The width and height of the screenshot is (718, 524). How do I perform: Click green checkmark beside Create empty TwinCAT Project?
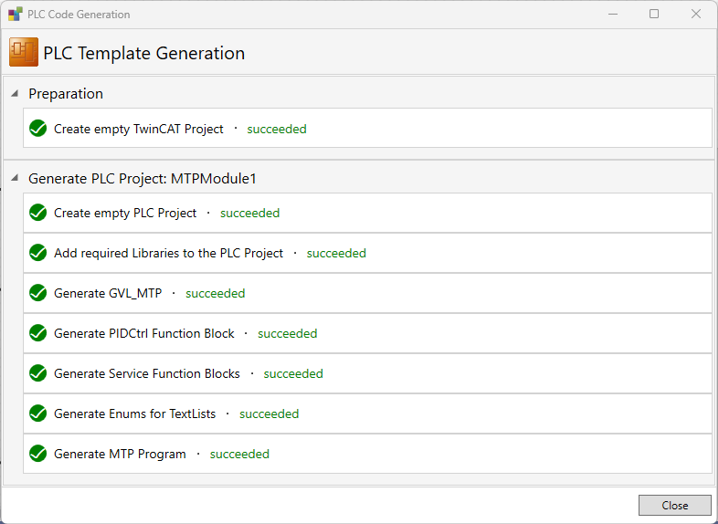click(x=38, y=129)
